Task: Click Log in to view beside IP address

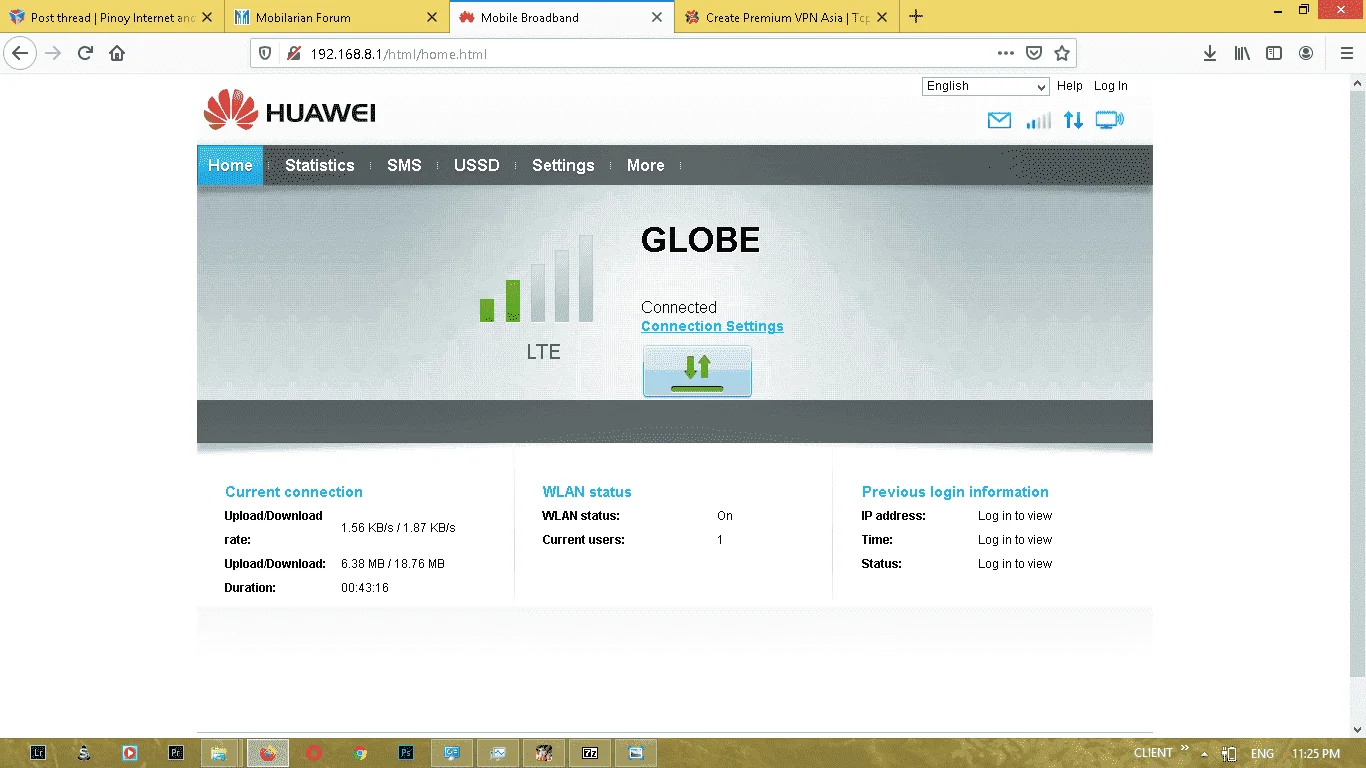Action: point(1015,516)
